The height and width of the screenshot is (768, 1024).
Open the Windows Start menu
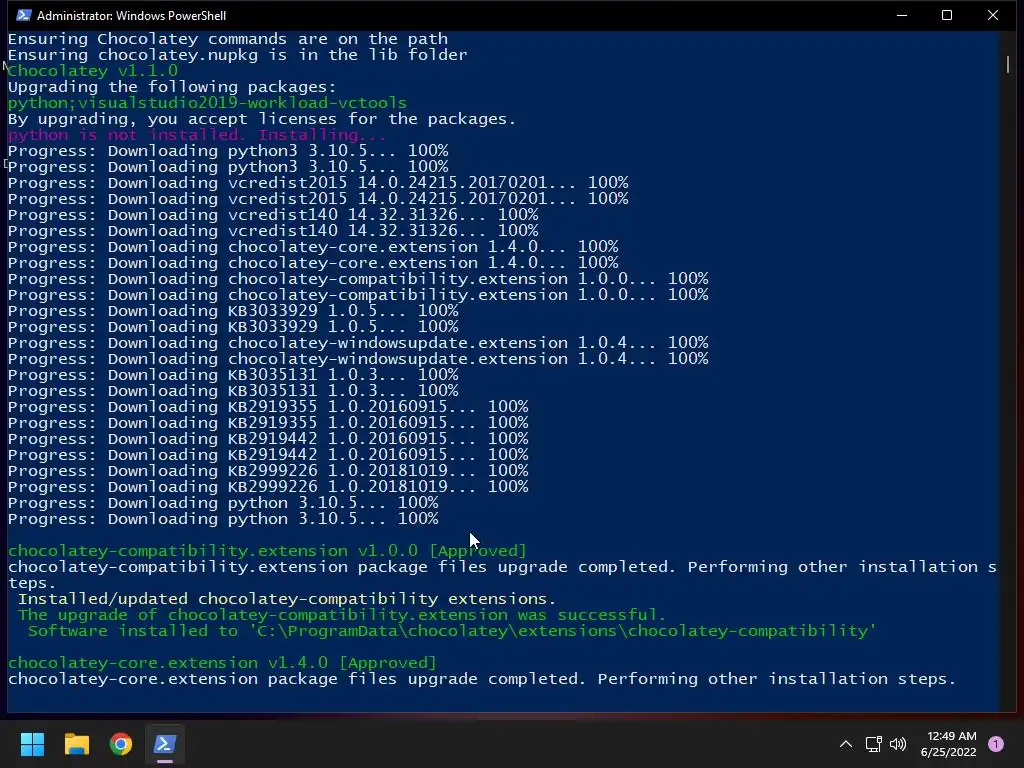click(x=32, y=744)
